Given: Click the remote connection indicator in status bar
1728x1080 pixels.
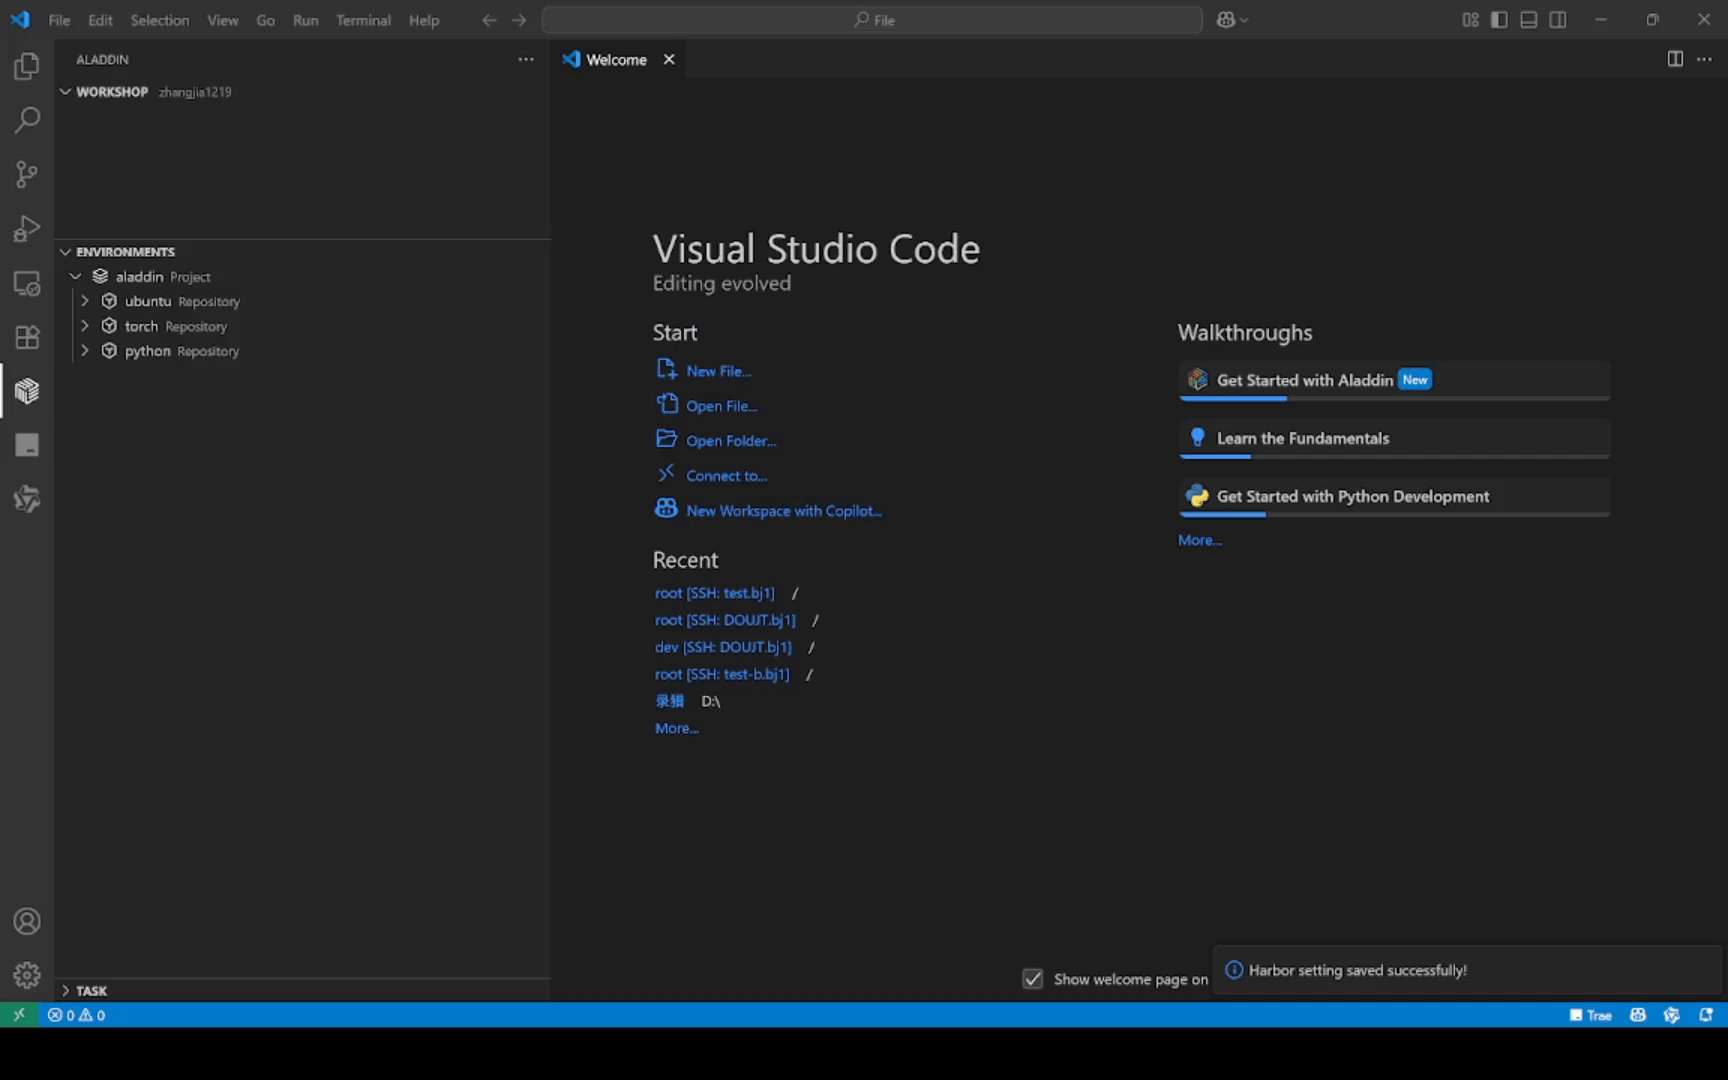Looking at the screenshot, I should click(19, 1014).
